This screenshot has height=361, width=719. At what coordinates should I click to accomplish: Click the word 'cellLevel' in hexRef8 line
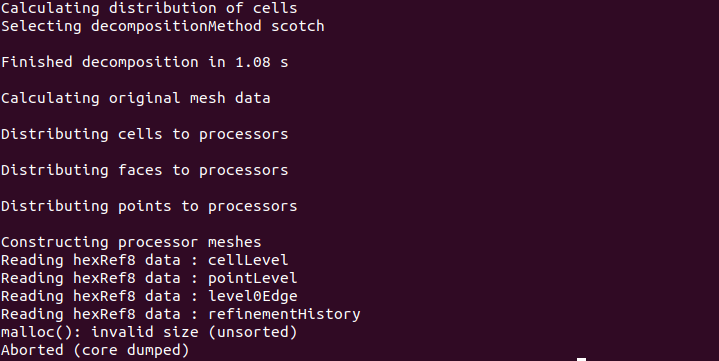[248, 260]
